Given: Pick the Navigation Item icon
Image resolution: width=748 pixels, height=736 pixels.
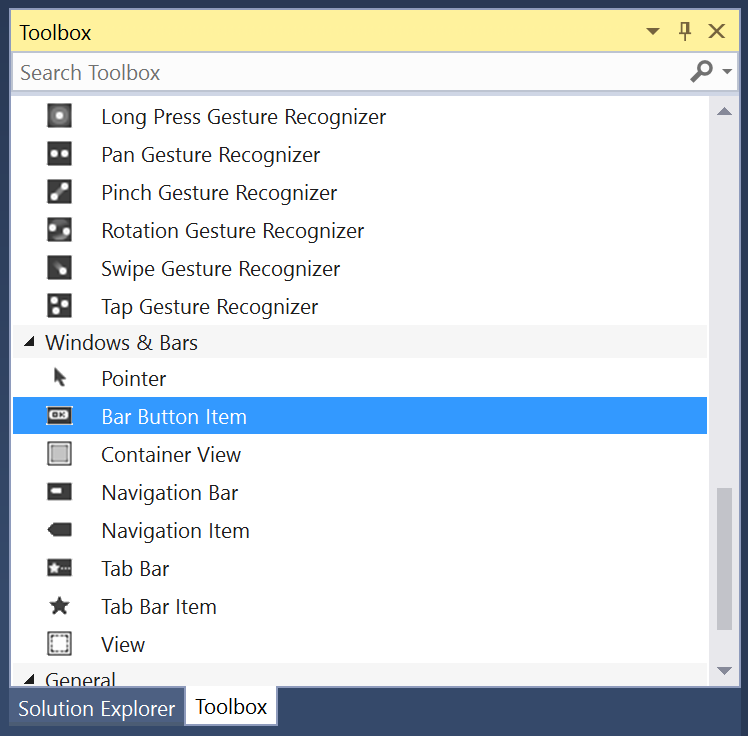Looking at the screenshot, I should [x=59, y=530].
